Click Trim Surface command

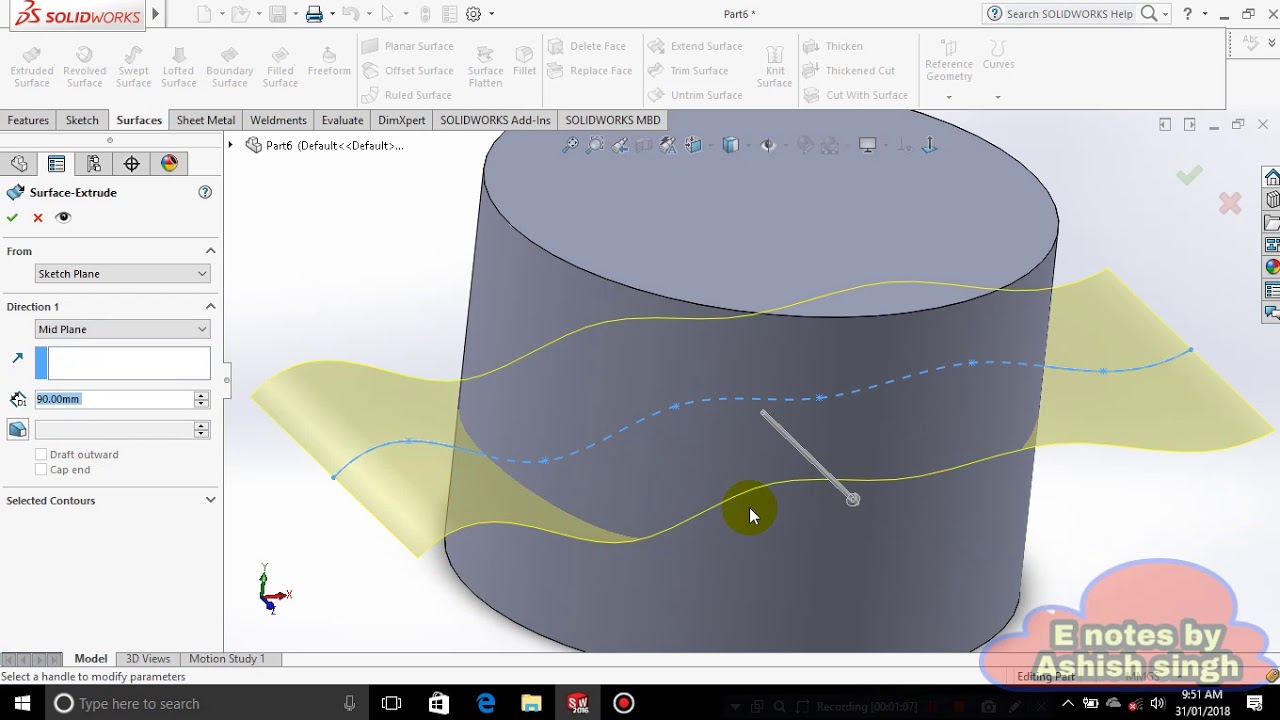click(x=687, y=71)
